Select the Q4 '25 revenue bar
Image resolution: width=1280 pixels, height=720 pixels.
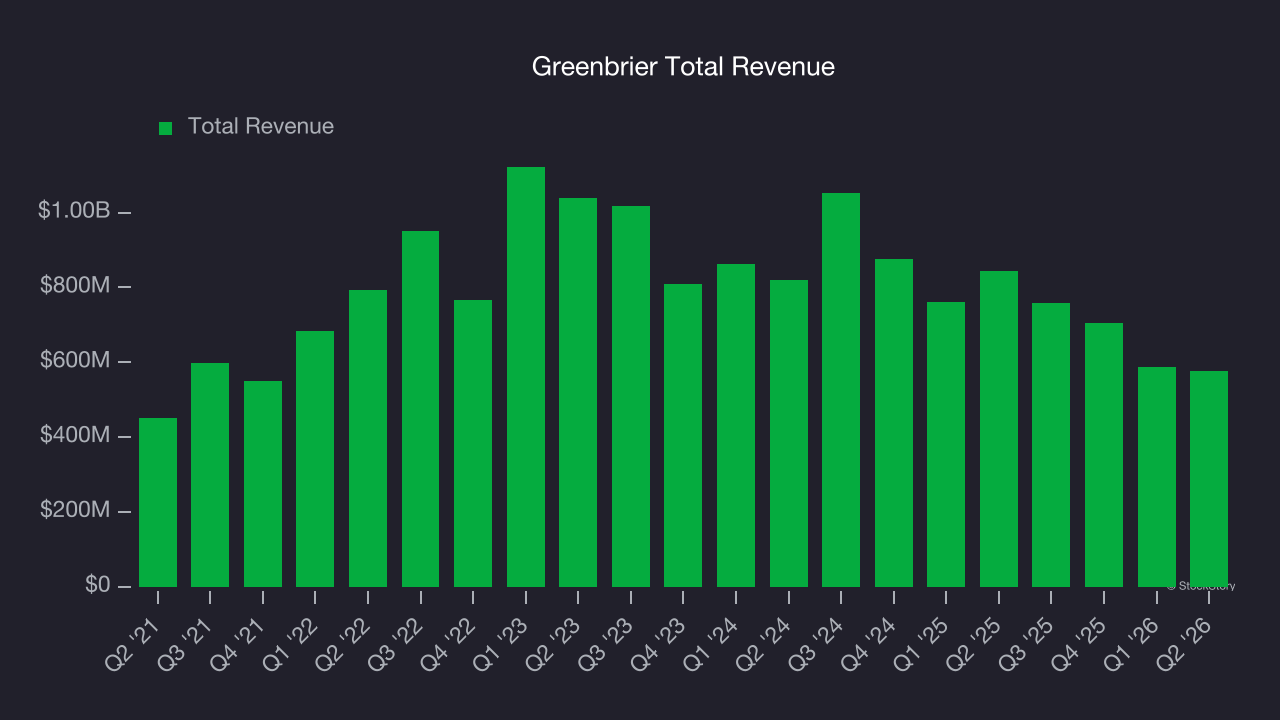pyautogui.click(x=1104, y=455)
